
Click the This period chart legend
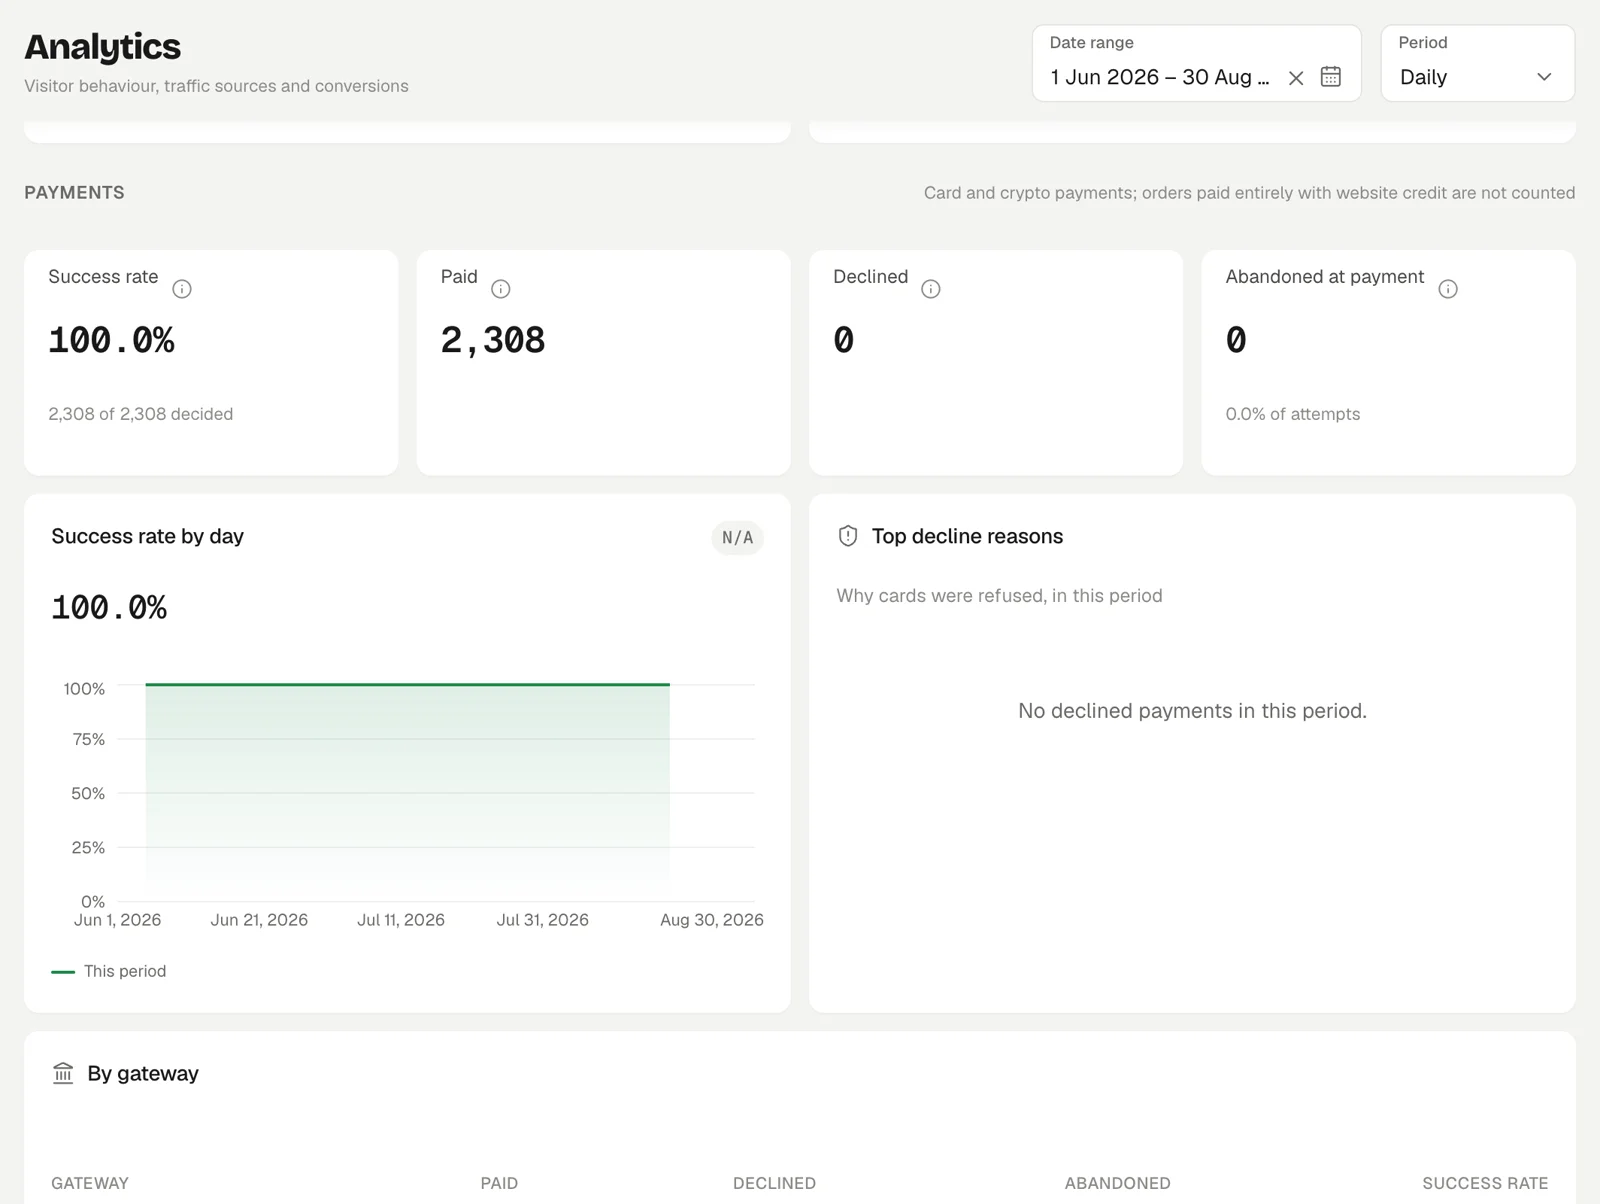109,971
